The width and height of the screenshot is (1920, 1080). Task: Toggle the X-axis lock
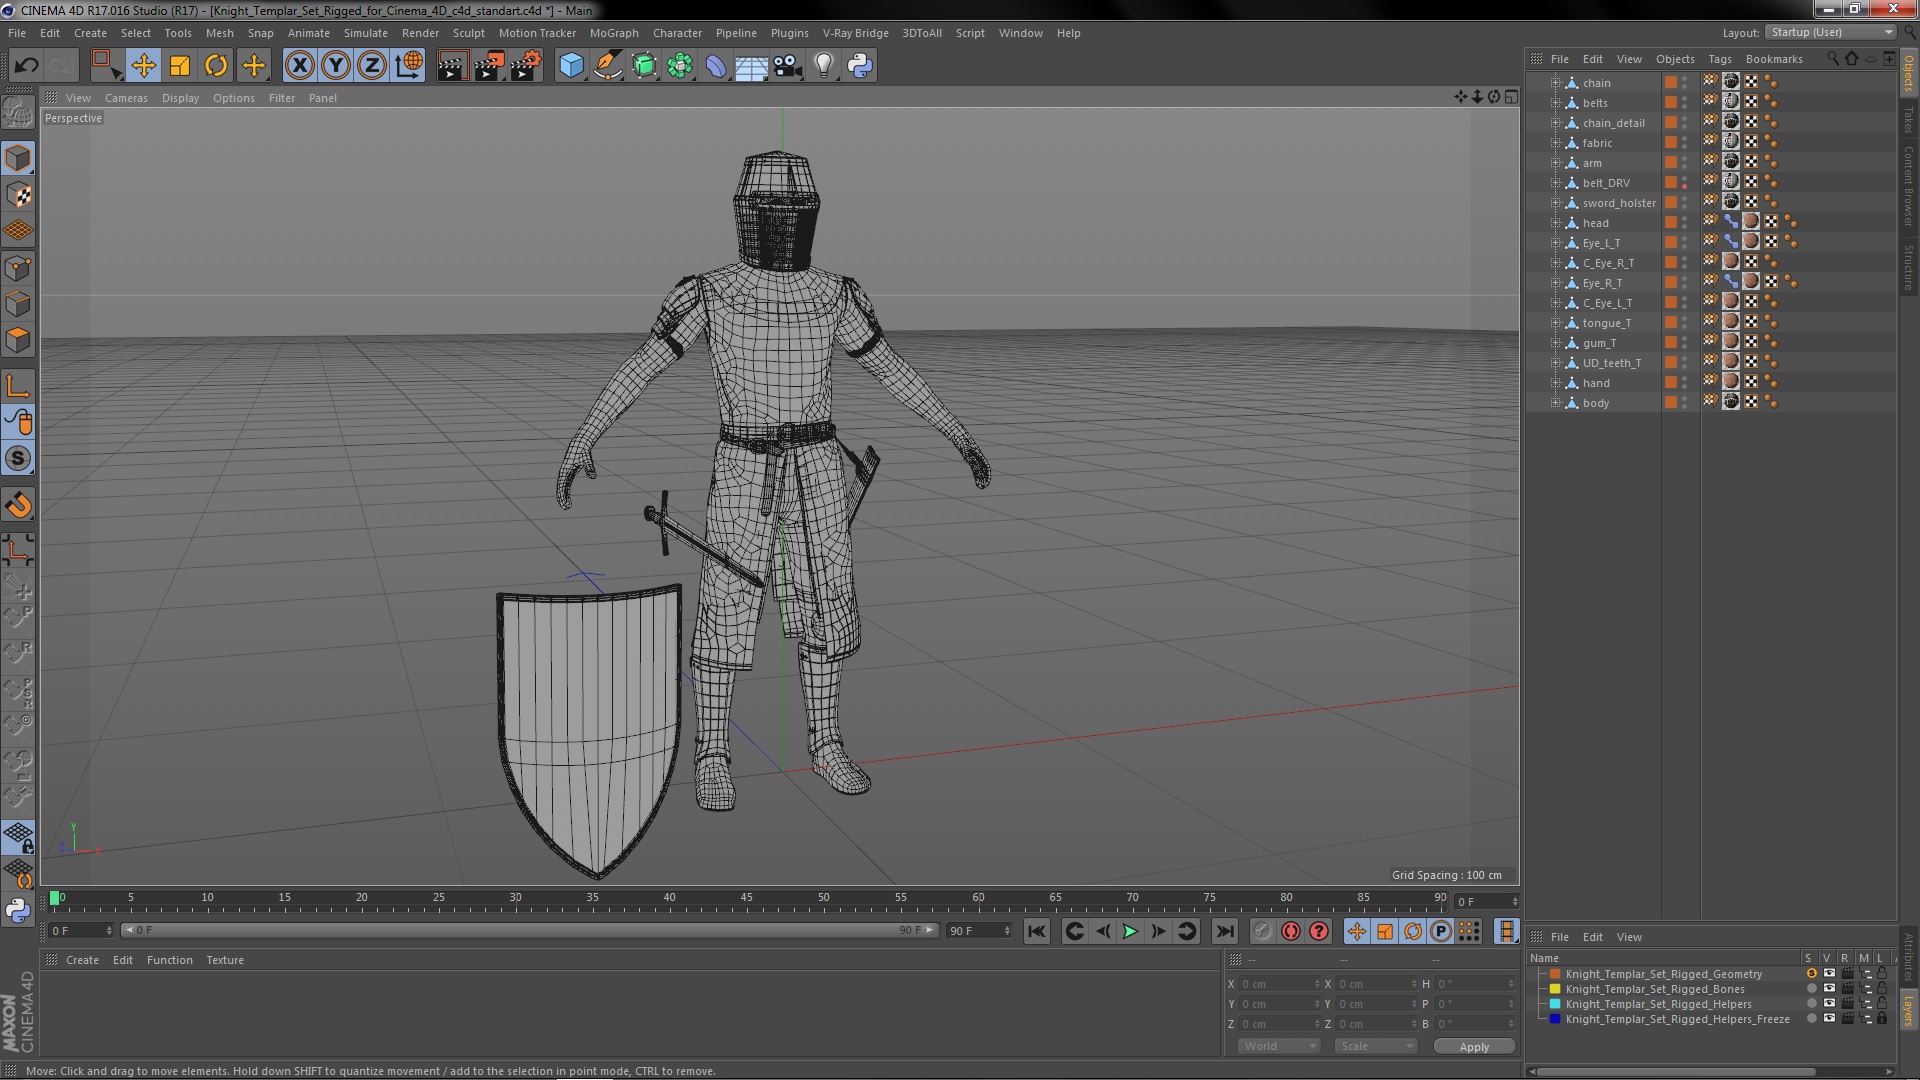(299, 66)
